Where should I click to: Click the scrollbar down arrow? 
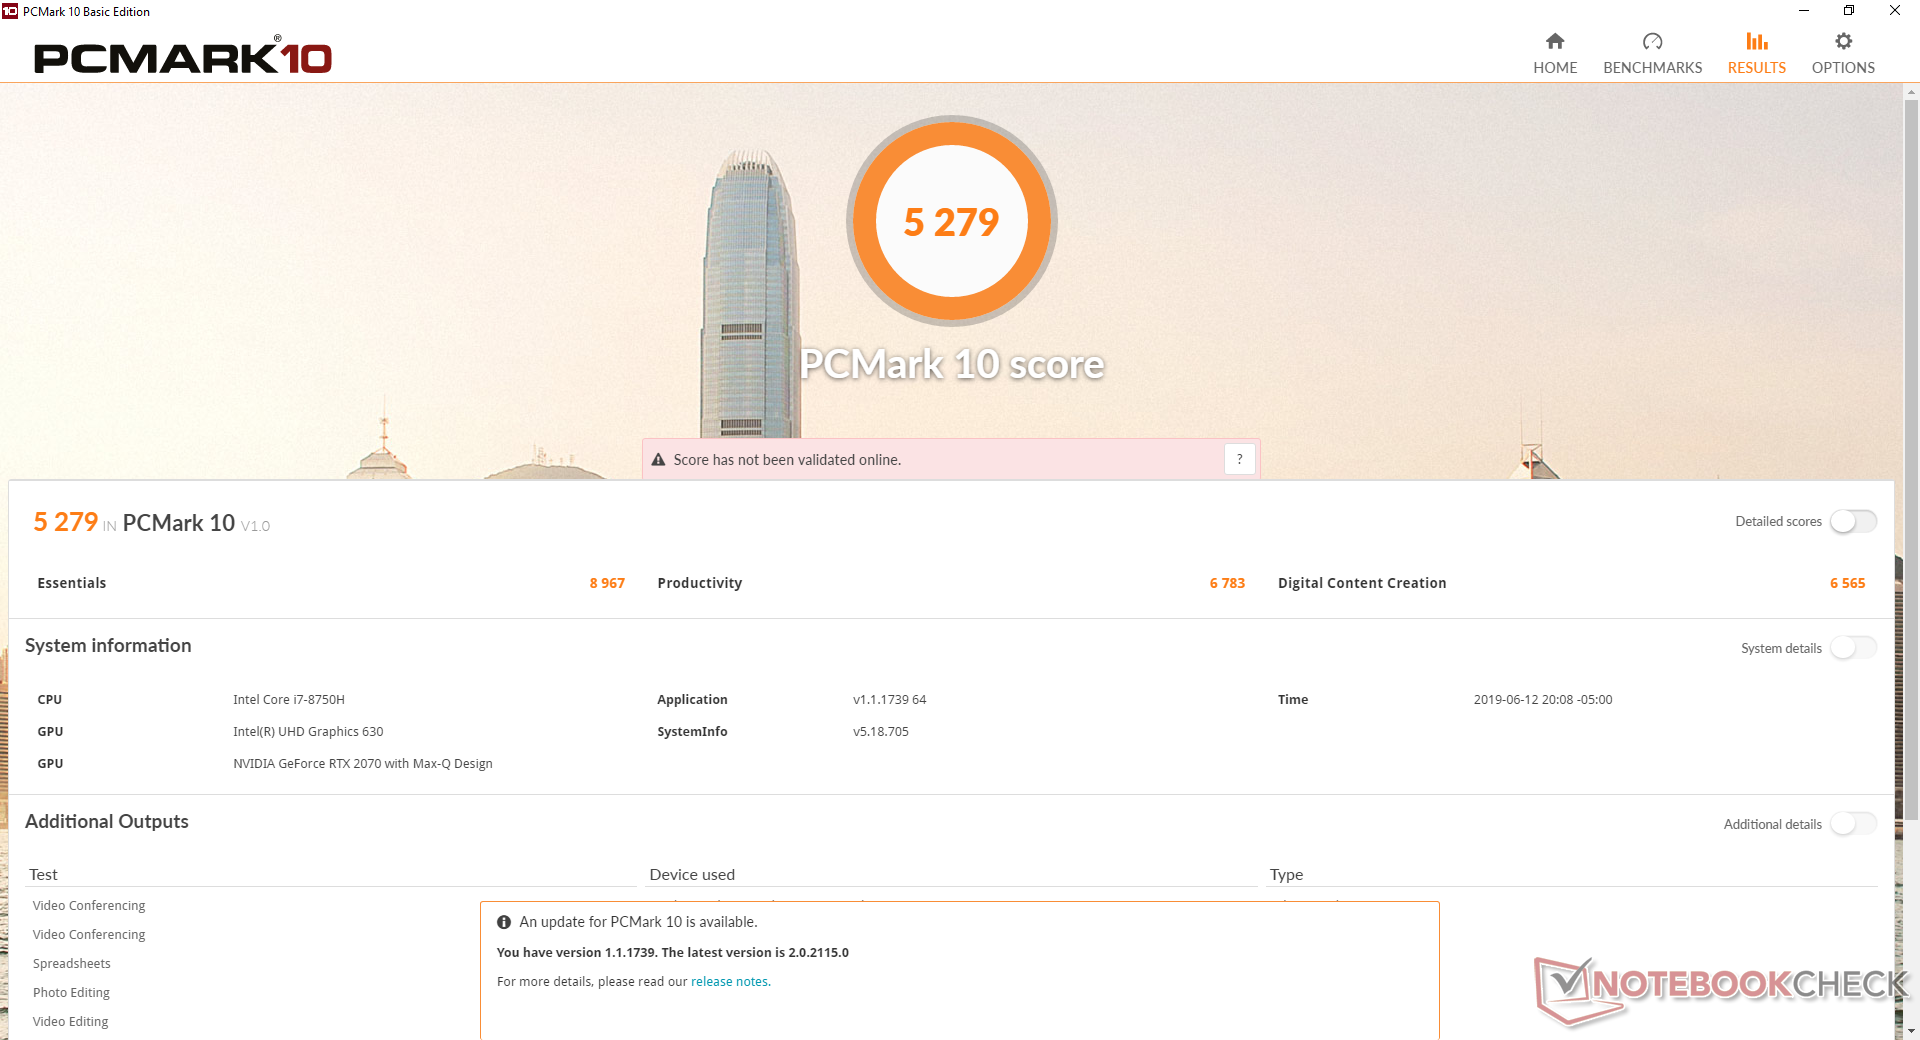[1911, 1031]
